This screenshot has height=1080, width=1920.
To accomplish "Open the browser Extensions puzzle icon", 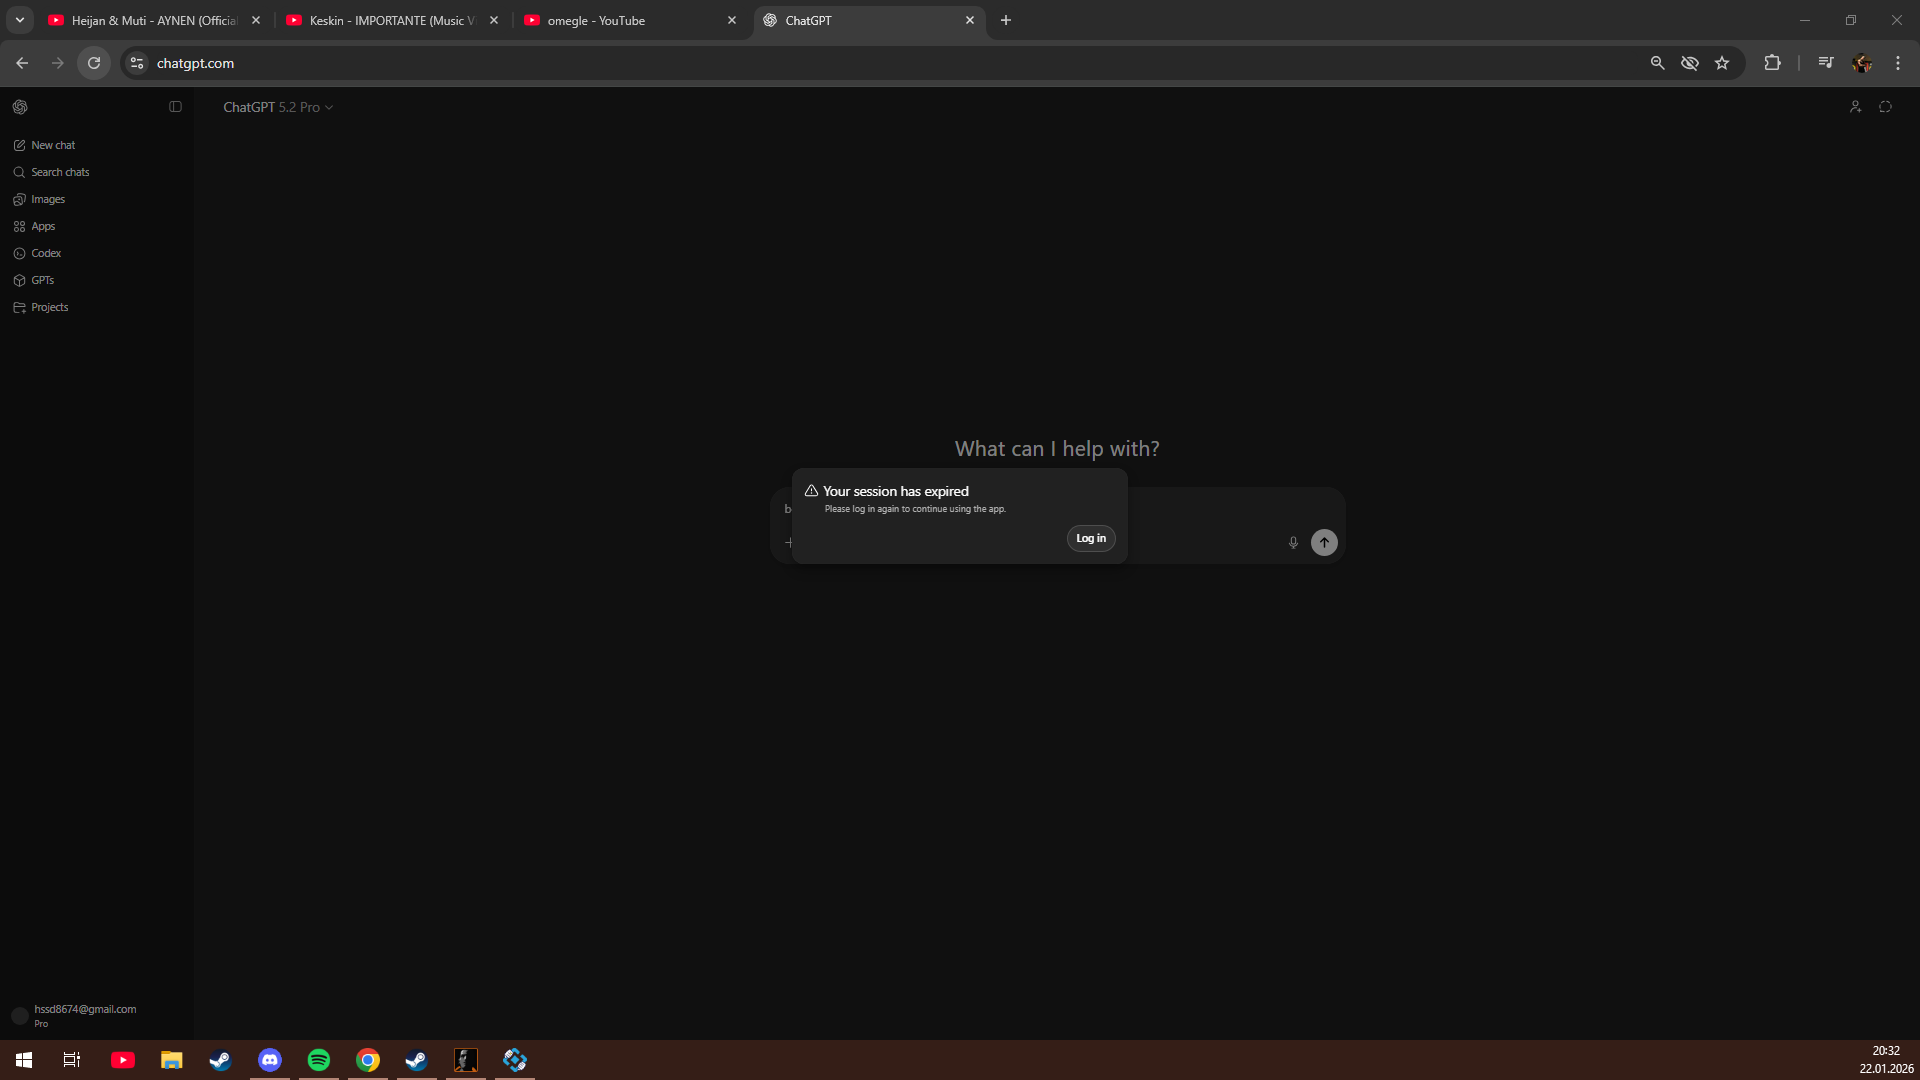I will 1772,63.
